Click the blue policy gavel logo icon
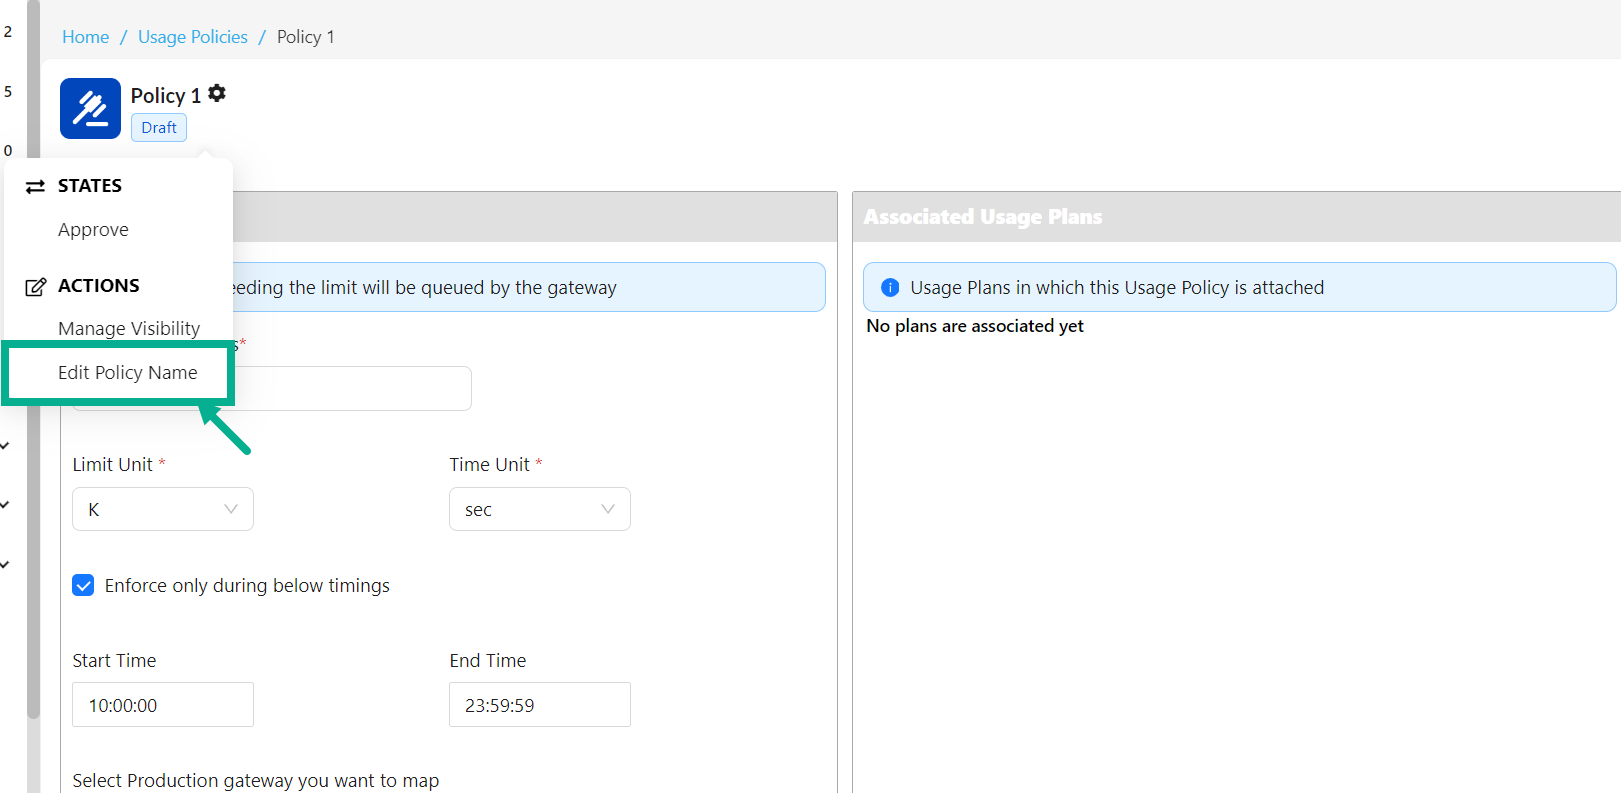 [x=90, y=108]
